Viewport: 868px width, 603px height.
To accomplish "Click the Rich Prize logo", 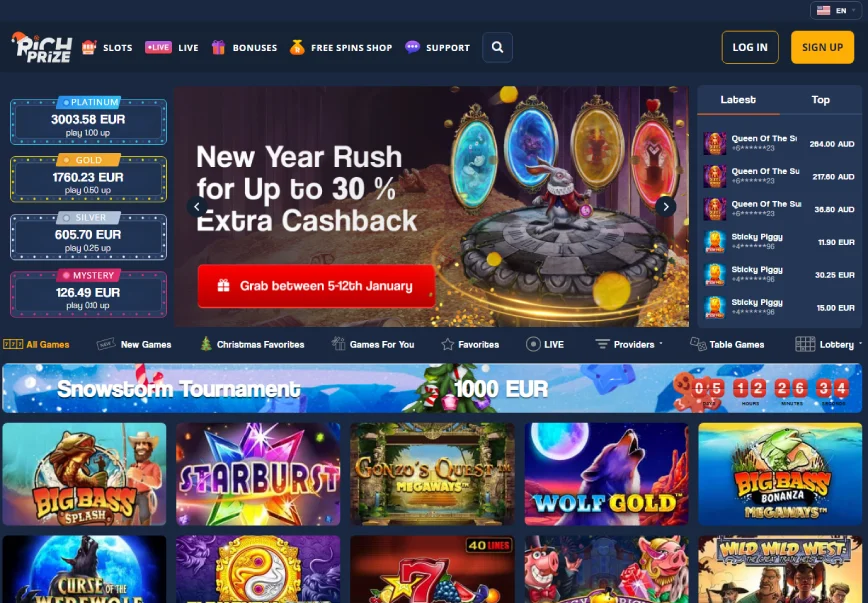I will pos(42,48).
